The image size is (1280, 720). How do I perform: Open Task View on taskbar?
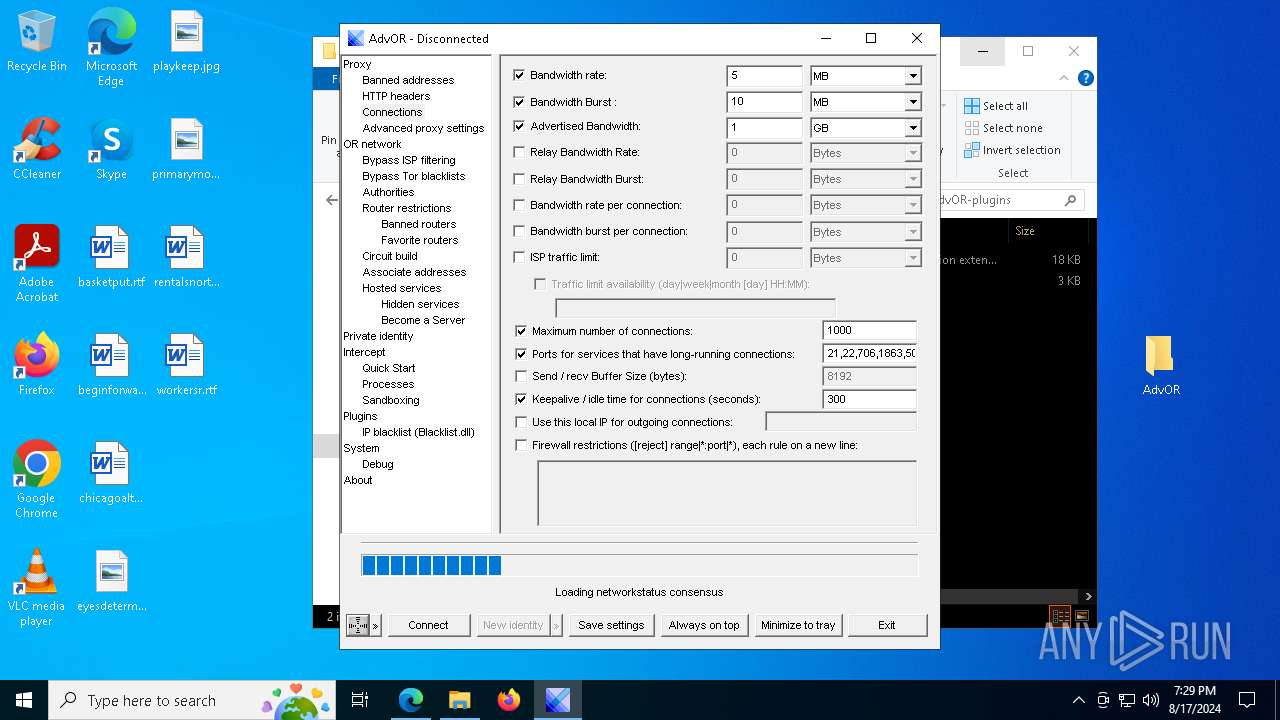click(360, 700)
